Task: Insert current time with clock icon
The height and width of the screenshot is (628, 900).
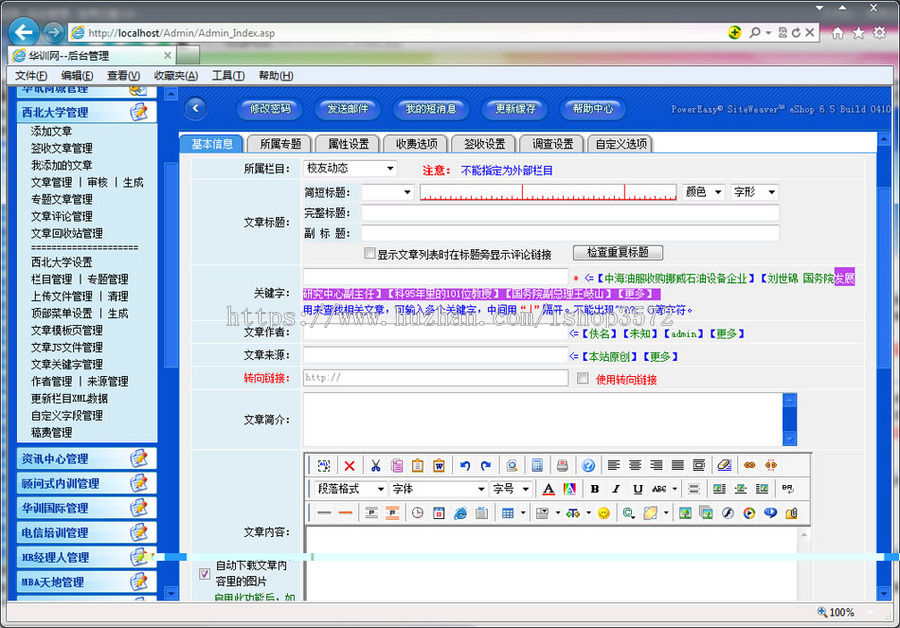Action: (417, 513)
